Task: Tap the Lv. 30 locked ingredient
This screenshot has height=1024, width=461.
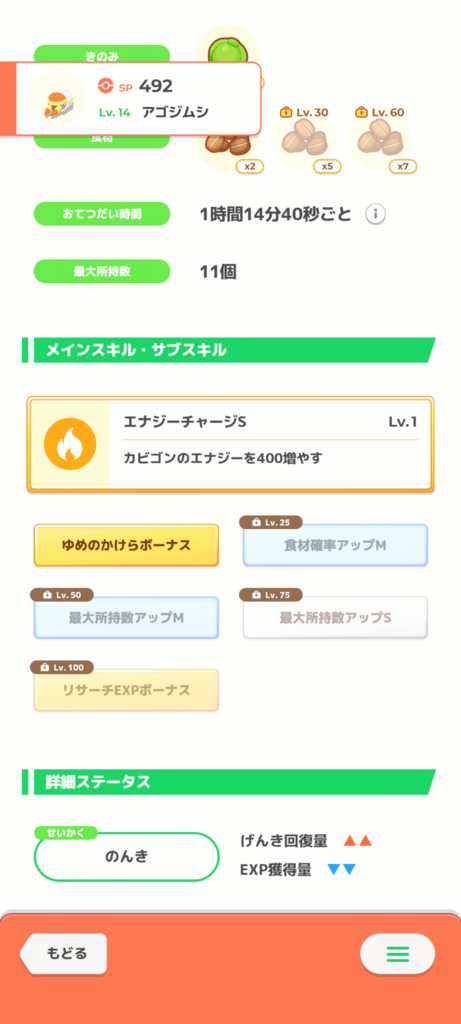Action: click(x=304, y=140)
